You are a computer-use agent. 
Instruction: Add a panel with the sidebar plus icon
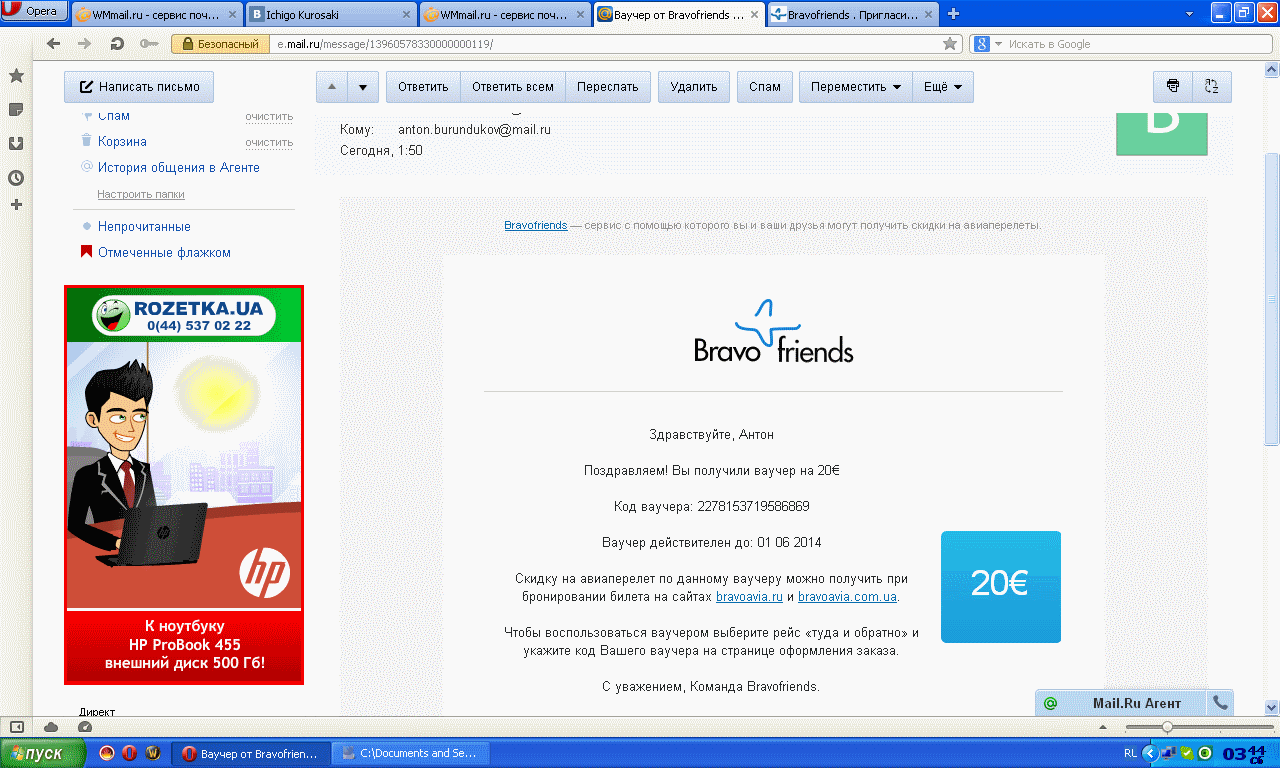click(16, 205)
